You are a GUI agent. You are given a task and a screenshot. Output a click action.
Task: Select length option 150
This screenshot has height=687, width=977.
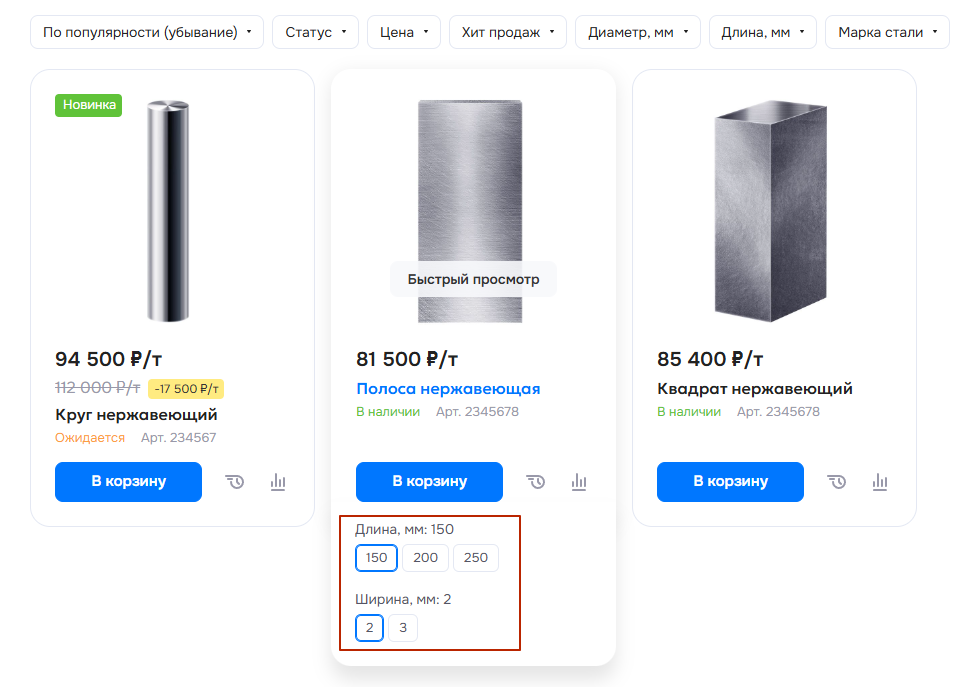pos(376,557)
